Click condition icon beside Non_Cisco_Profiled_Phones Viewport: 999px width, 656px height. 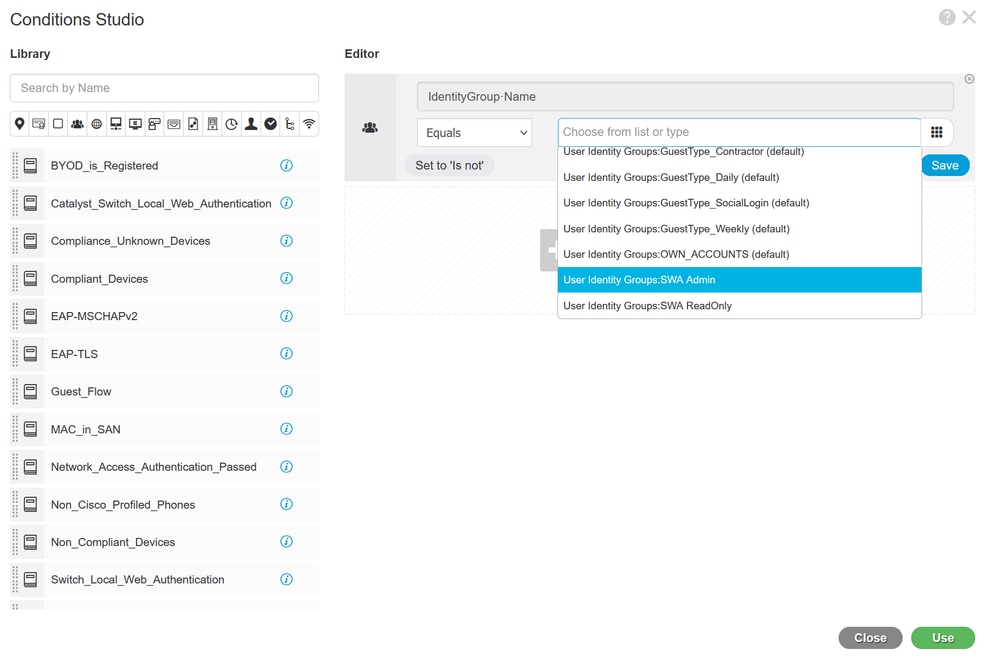click(x=30, y=504)
